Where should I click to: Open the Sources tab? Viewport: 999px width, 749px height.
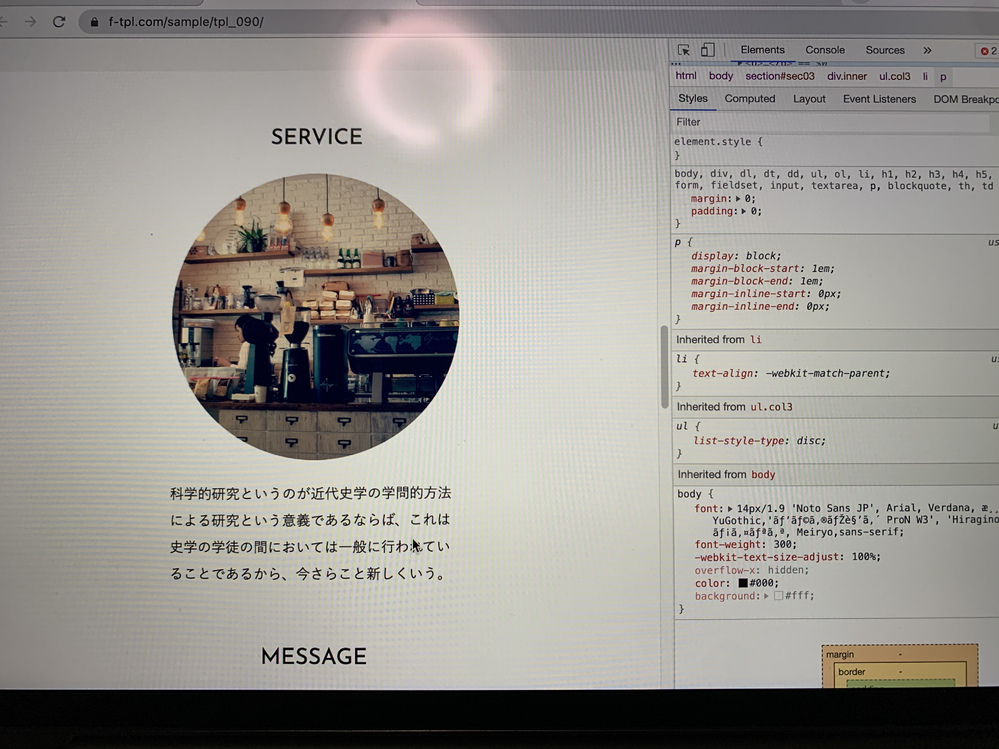[885, 50]
